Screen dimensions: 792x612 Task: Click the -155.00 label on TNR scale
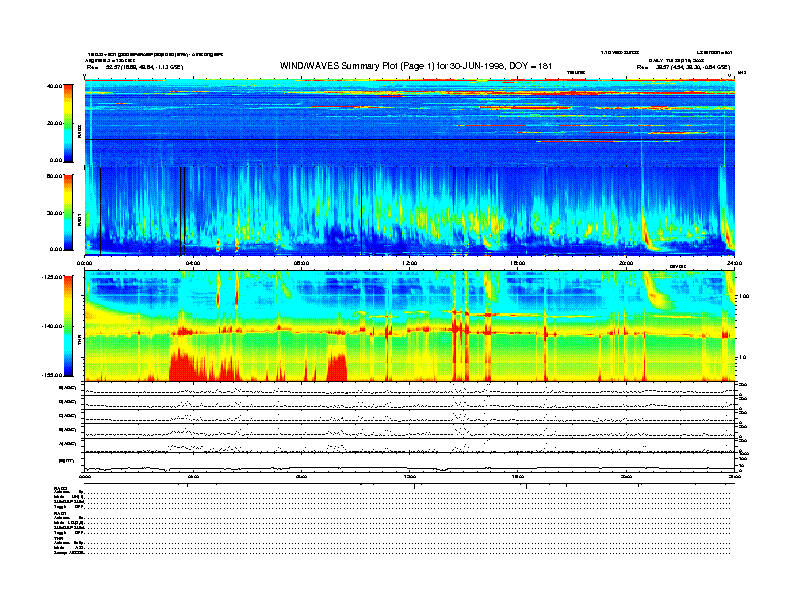click(52, 375)
